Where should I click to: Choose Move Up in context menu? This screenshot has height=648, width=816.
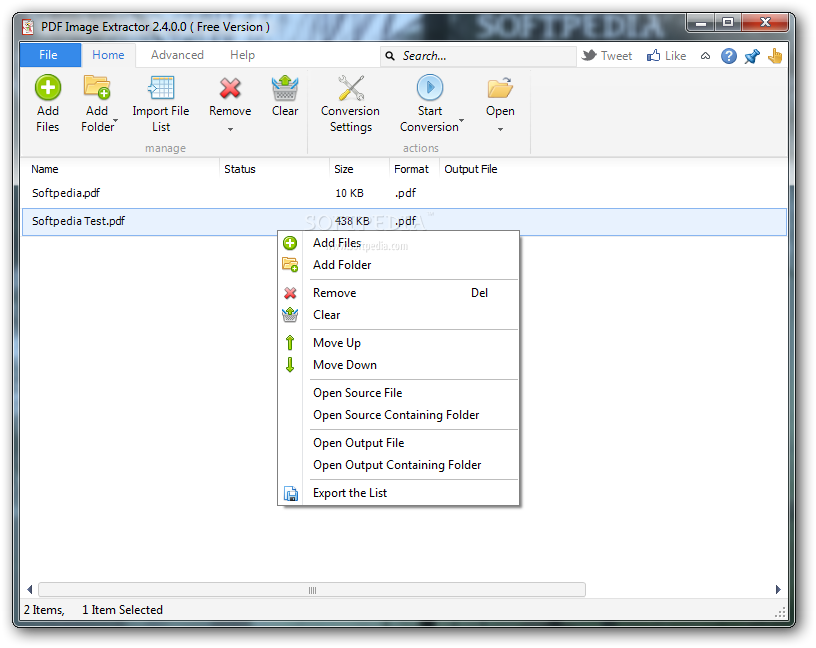click(399, 343)
